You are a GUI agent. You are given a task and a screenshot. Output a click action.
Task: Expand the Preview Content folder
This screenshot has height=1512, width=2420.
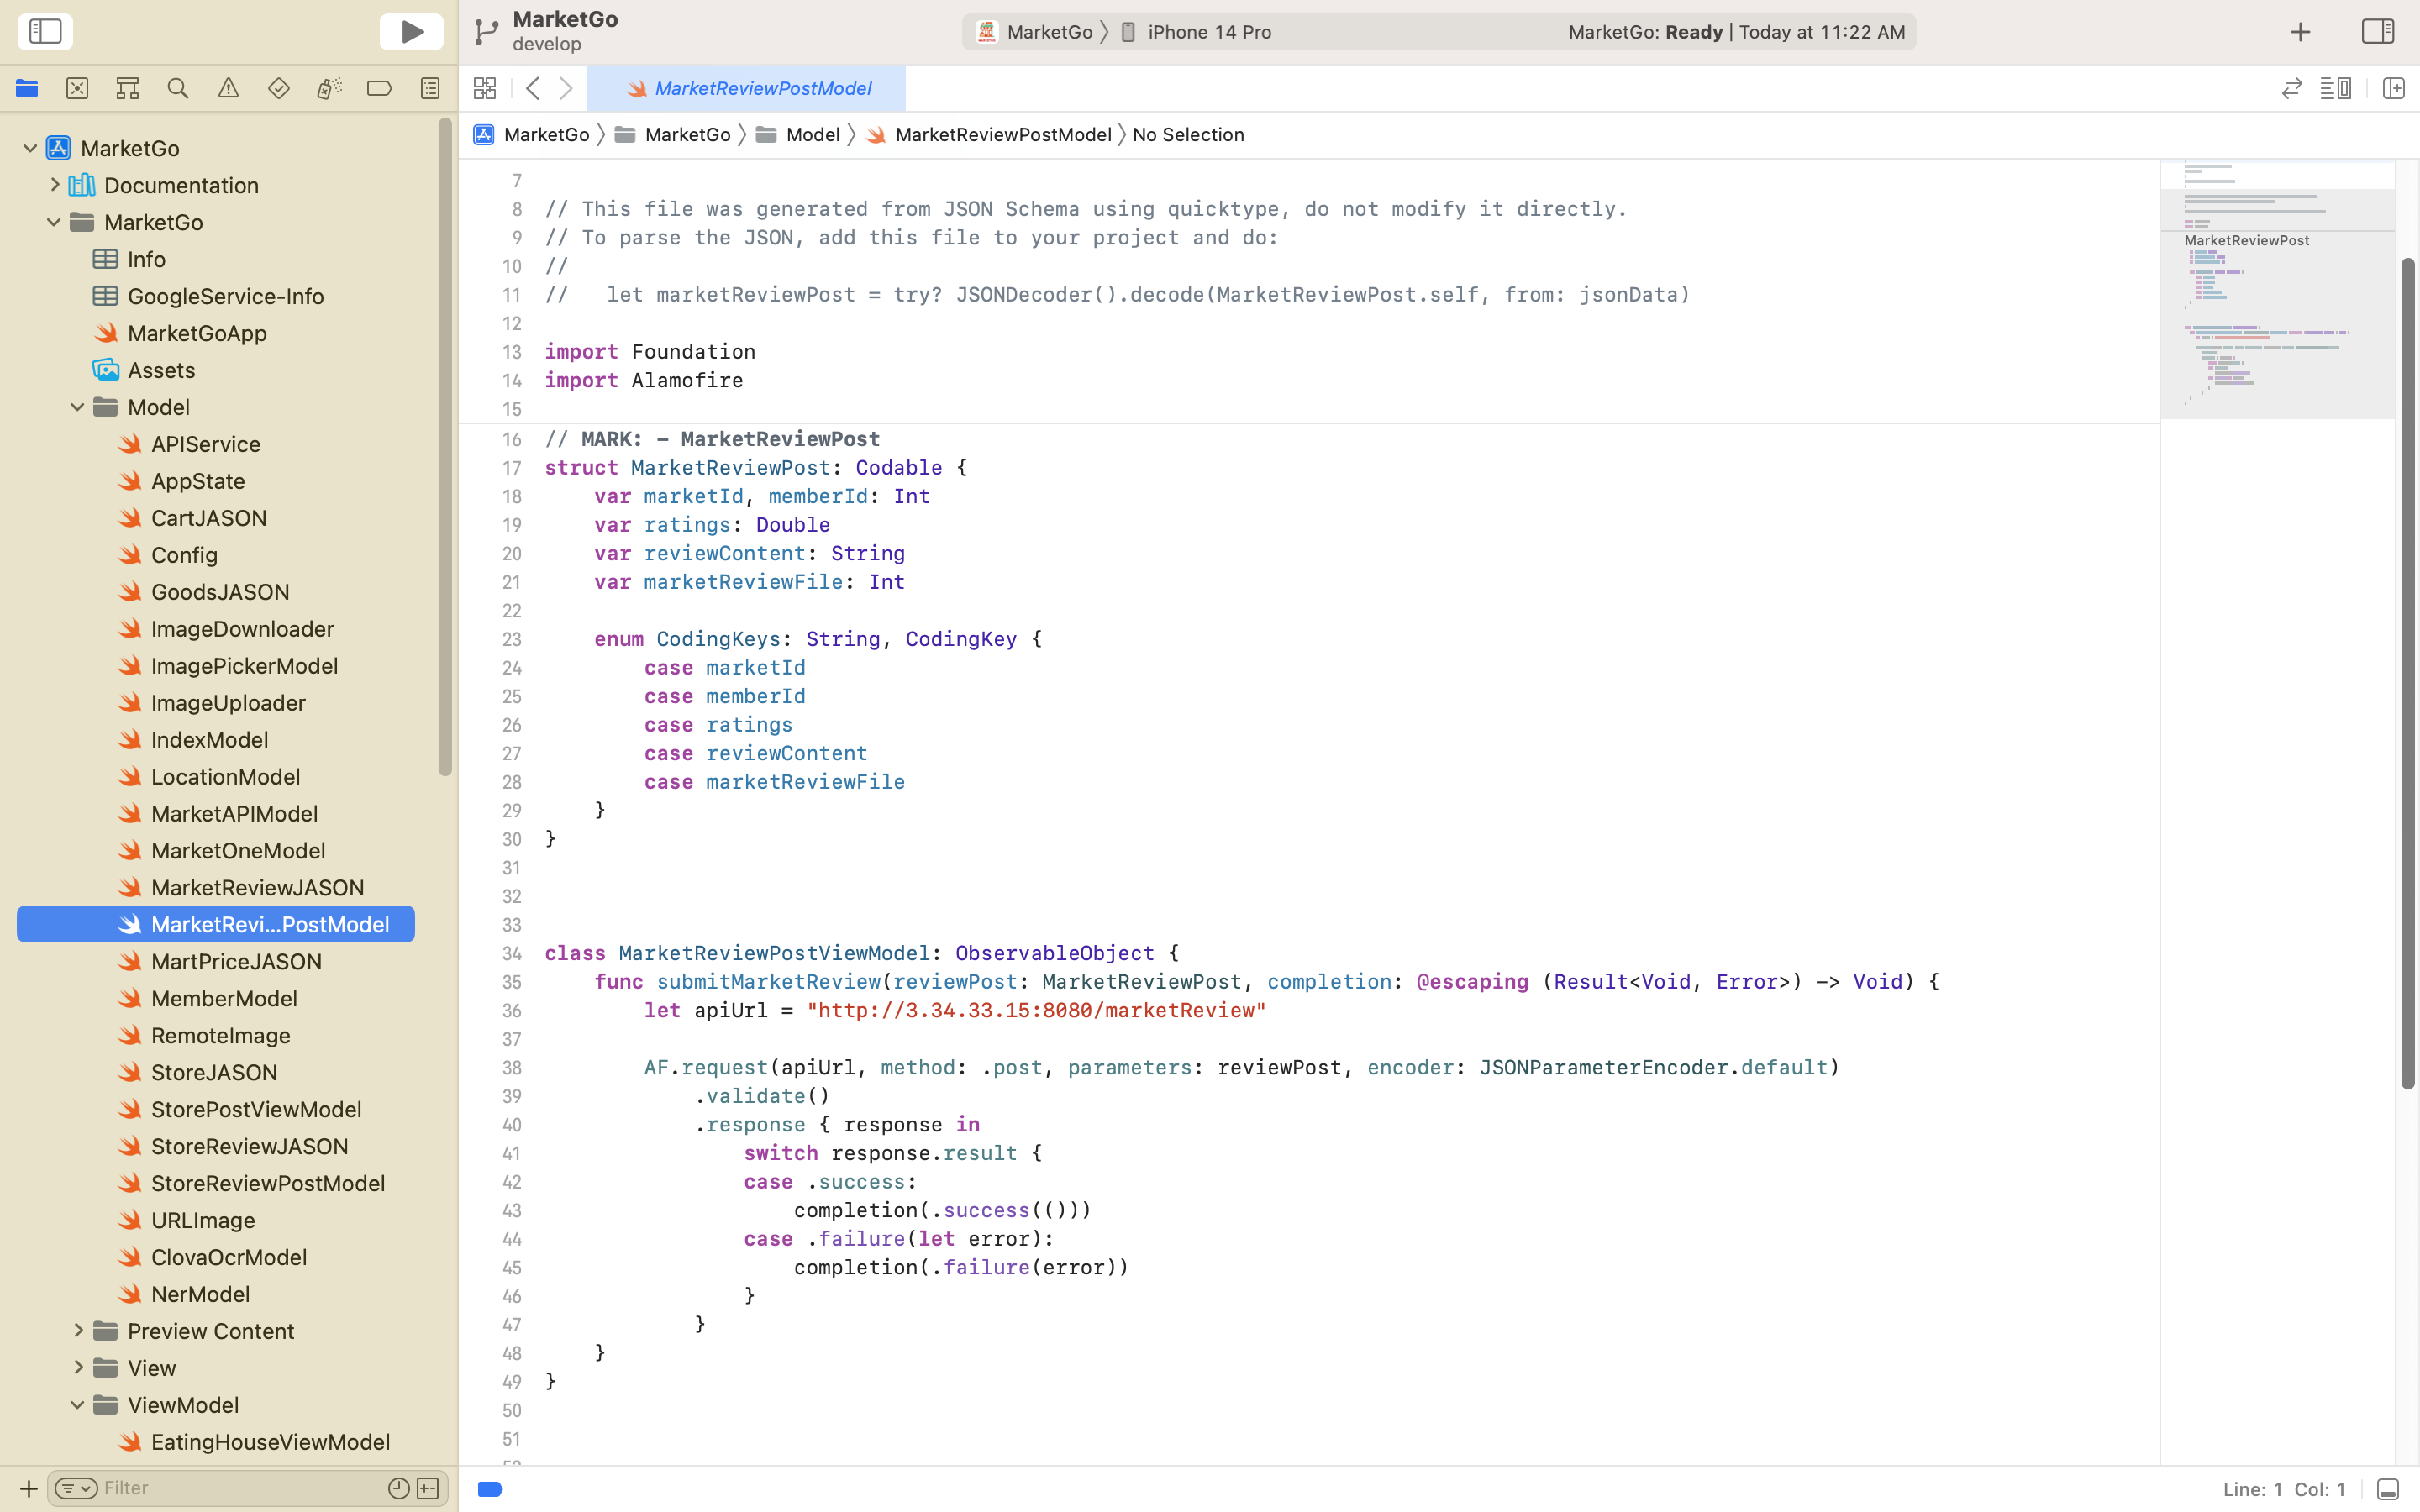click(x=78, y=1331)
